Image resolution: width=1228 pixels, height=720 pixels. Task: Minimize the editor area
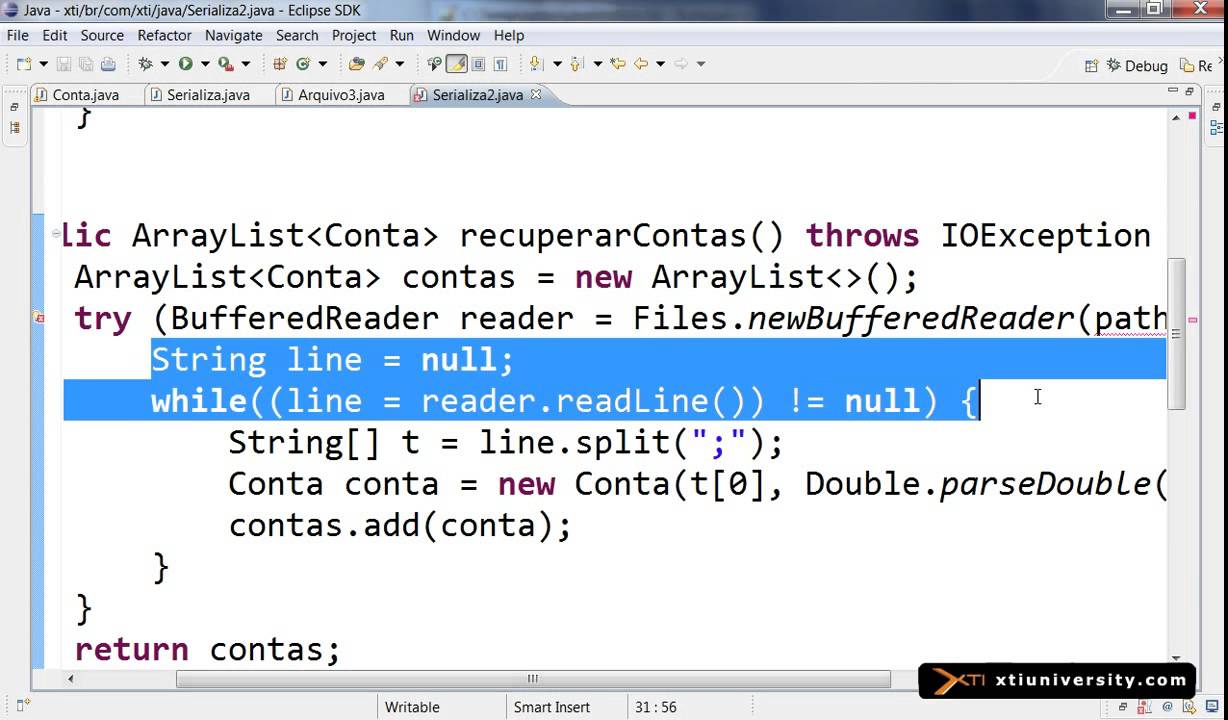pyautogui.click(x=1173, y=91)
